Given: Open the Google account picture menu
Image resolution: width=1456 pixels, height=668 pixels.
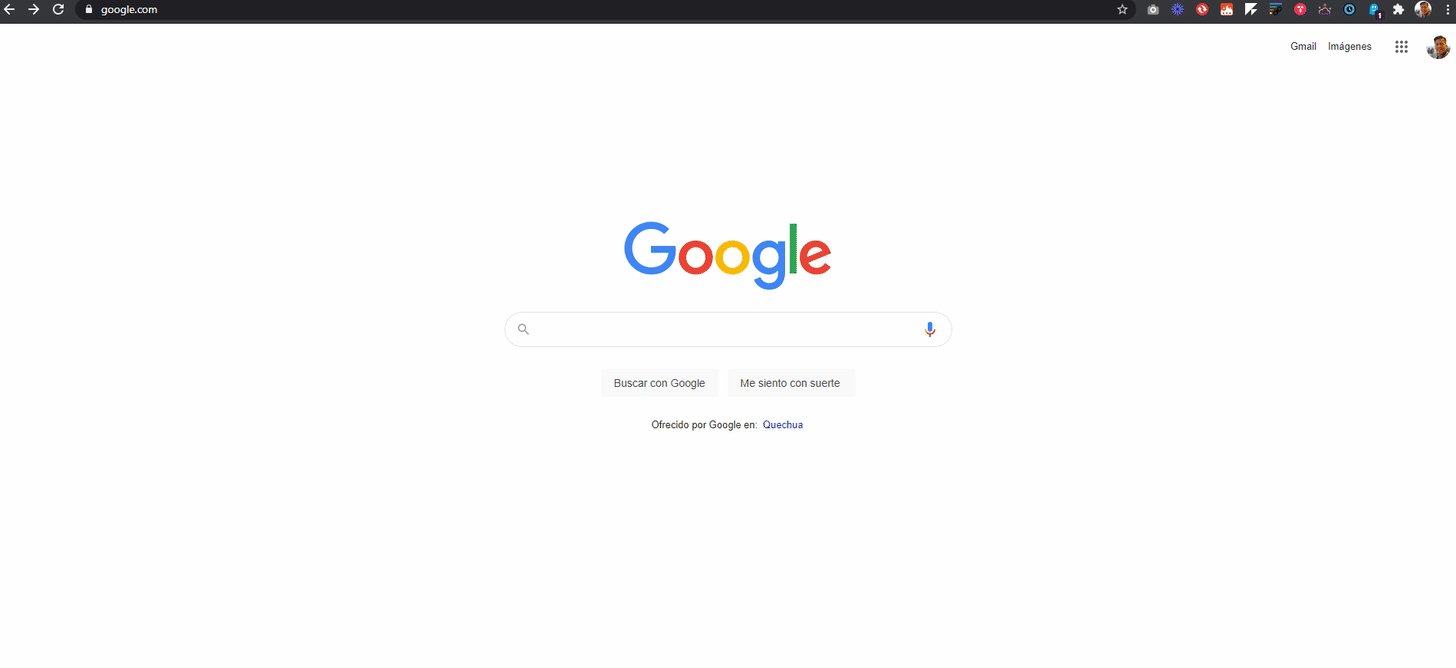Looking at the screenshot, I should click(x=1438, y=47).
